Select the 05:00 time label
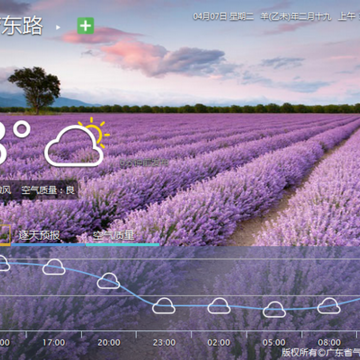This screenshot has height=360, width=360. click(274, 342)
